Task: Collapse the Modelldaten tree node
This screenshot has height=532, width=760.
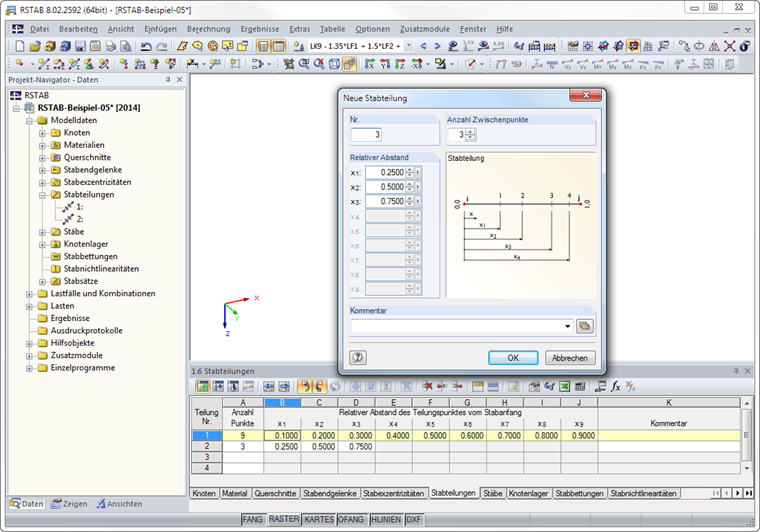Action: click(x=30, y=121)
